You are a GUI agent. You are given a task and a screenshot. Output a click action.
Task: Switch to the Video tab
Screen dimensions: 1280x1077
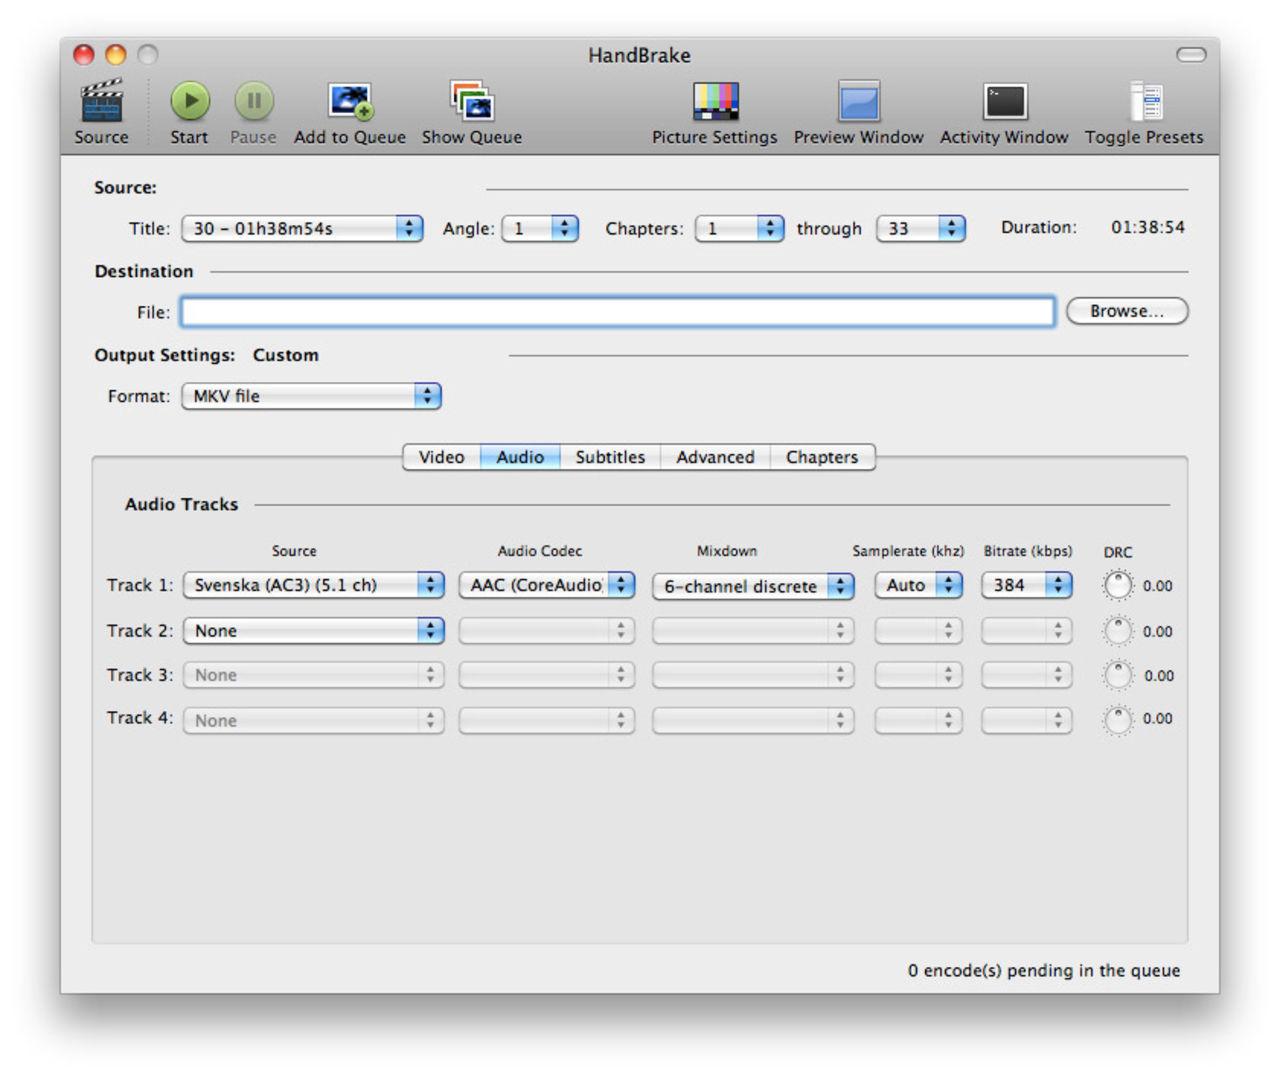click(x=441, y=457)
